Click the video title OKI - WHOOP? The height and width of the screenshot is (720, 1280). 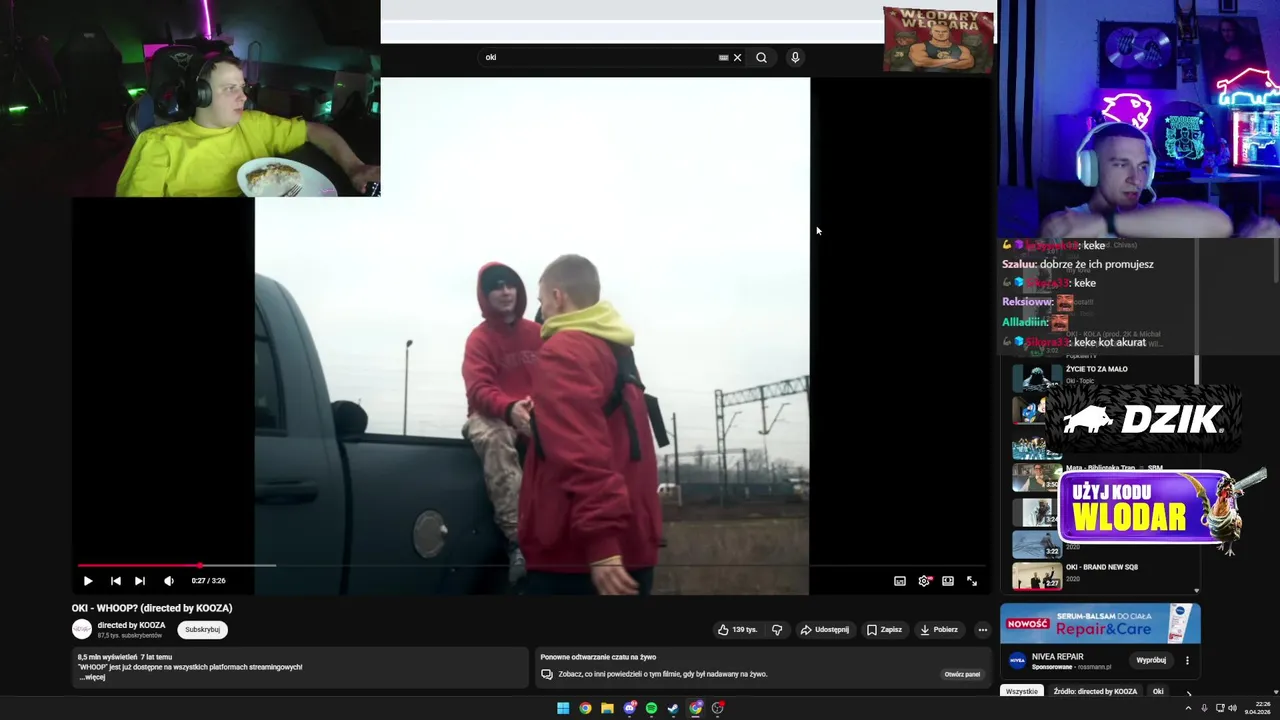point(152,608)
